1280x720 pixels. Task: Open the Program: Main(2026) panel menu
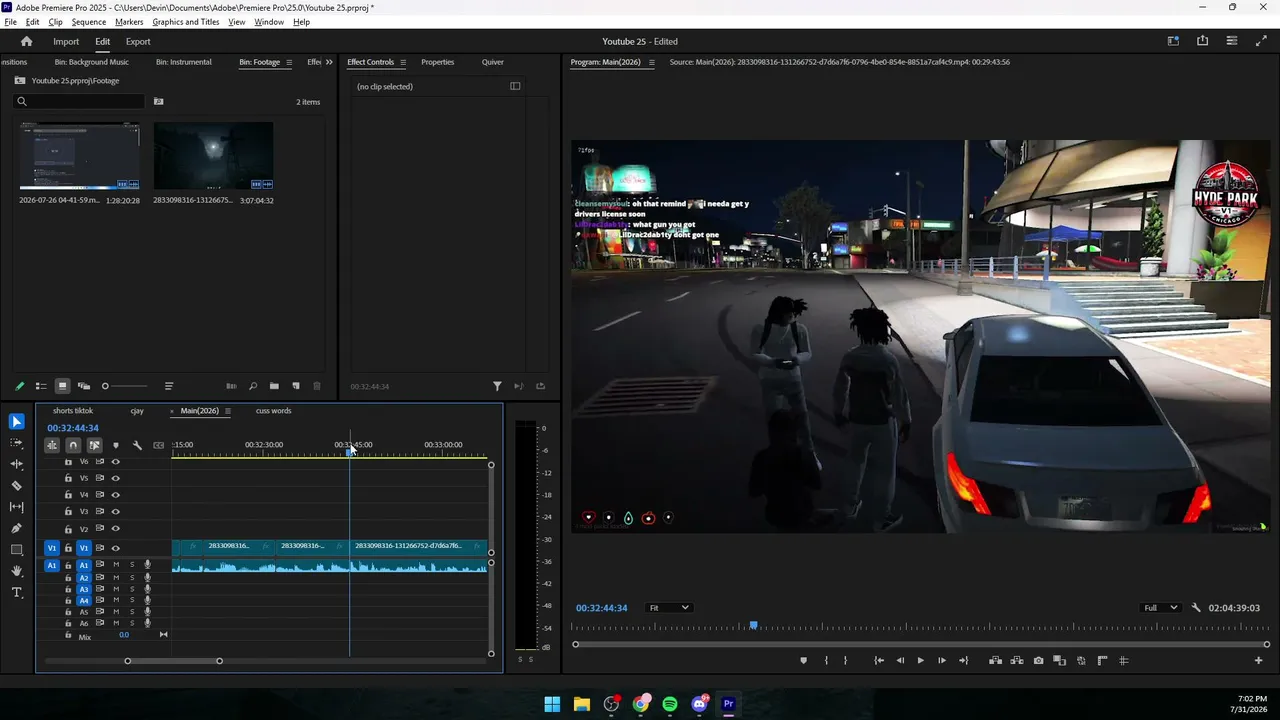tap(651, 62)
